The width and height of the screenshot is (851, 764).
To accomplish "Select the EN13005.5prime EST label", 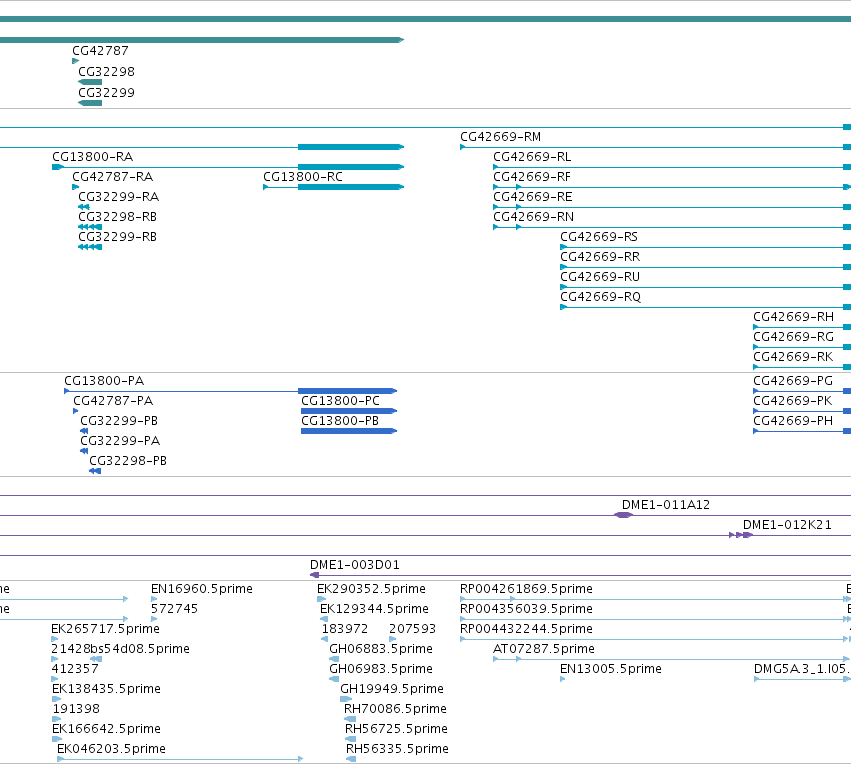I will click(611, 669).
